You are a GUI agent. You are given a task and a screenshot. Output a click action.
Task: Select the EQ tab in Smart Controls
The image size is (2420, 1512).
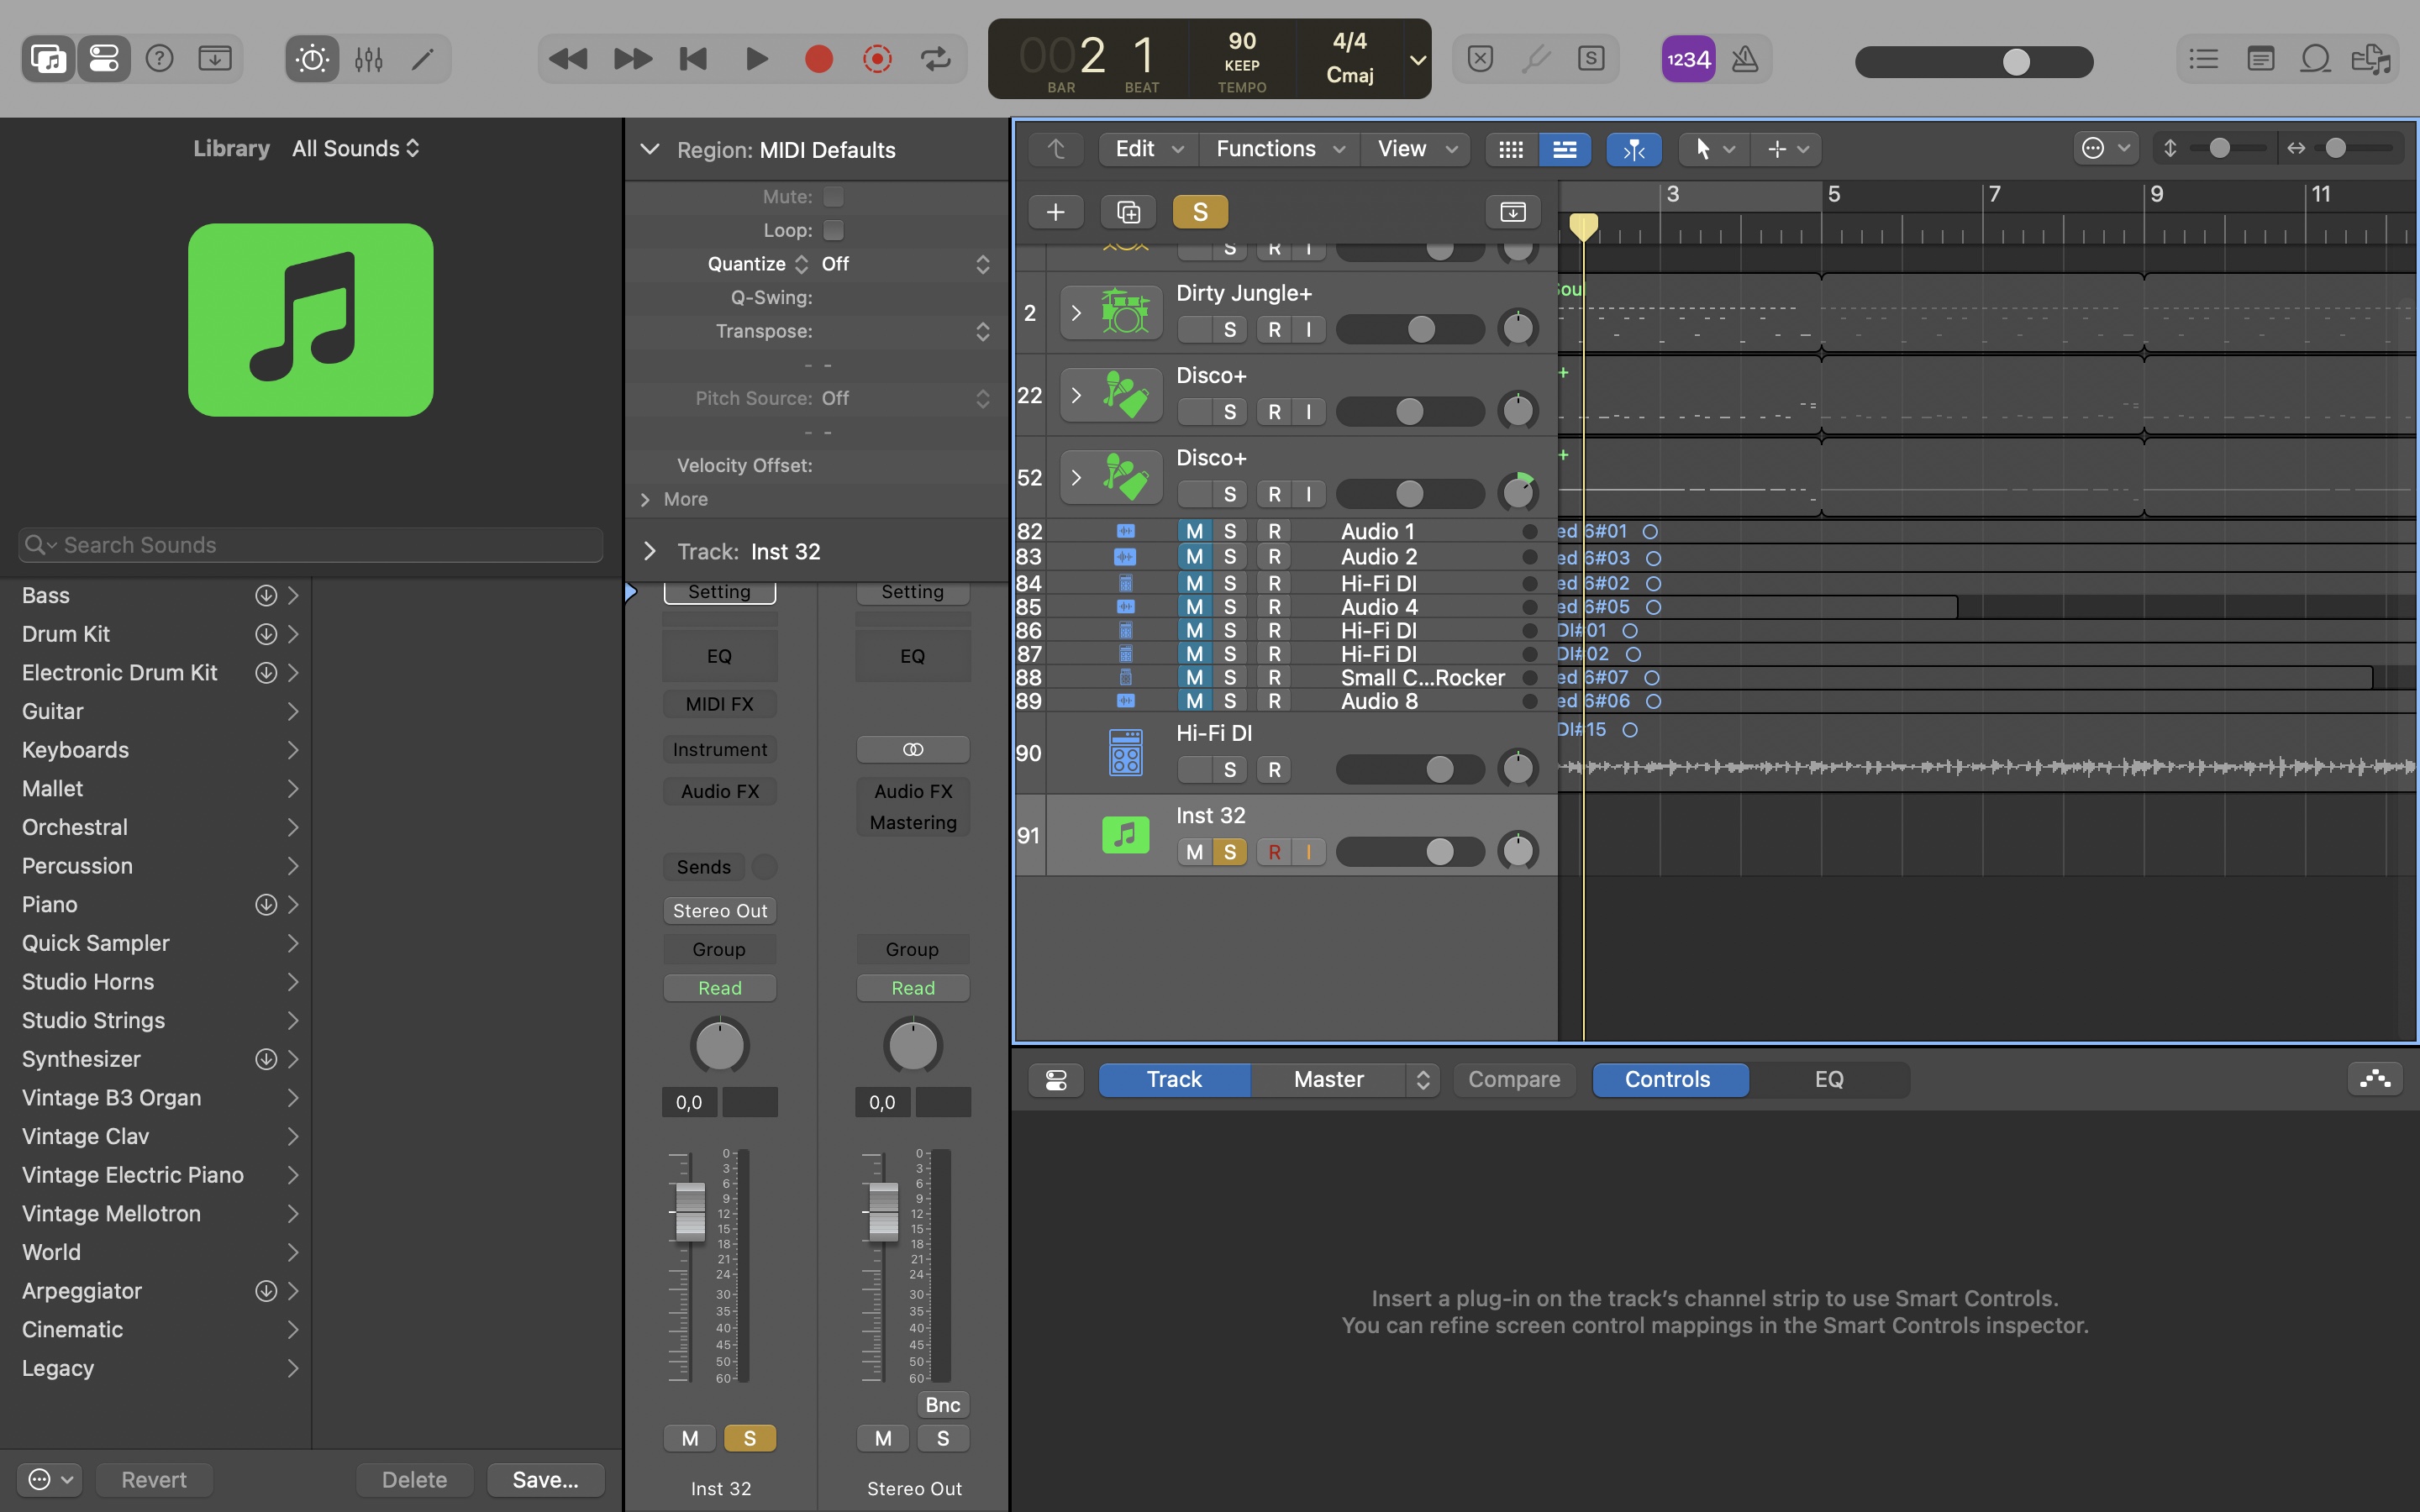pos(1828,1079)
